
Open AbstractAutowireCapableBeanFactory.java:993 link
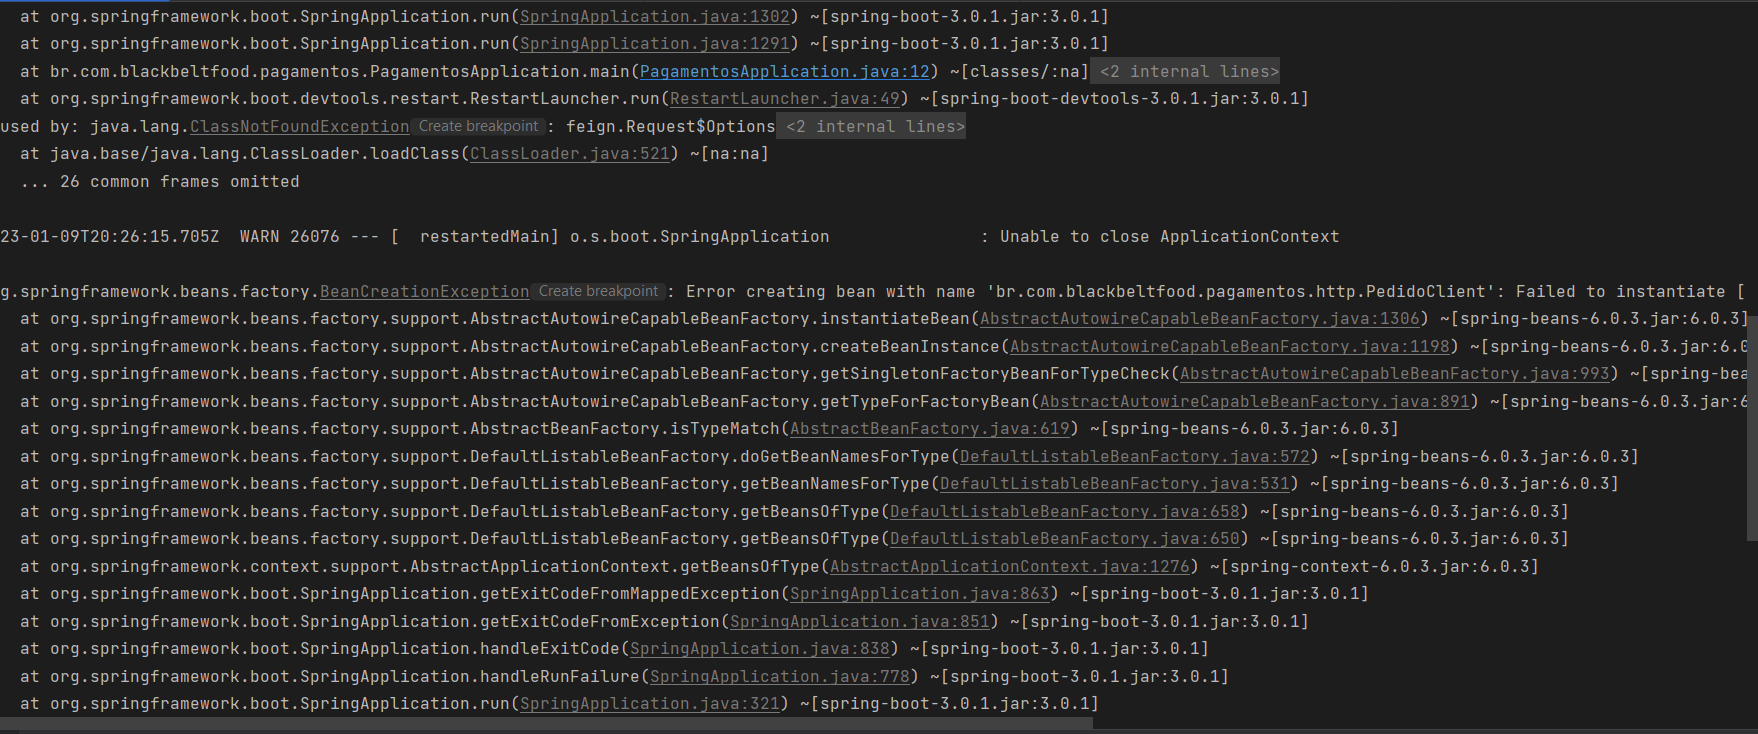click(1394, 374)
